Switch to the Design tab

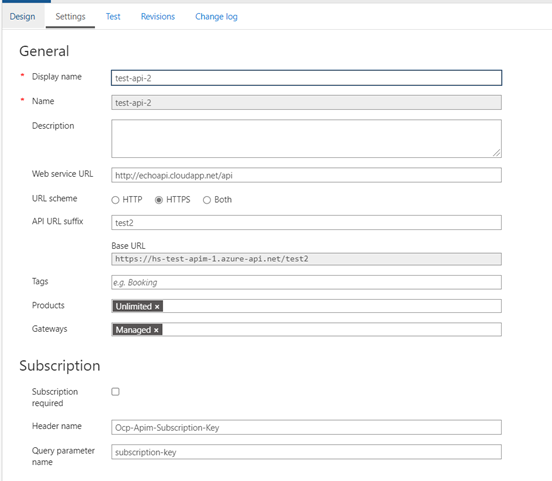23,17
